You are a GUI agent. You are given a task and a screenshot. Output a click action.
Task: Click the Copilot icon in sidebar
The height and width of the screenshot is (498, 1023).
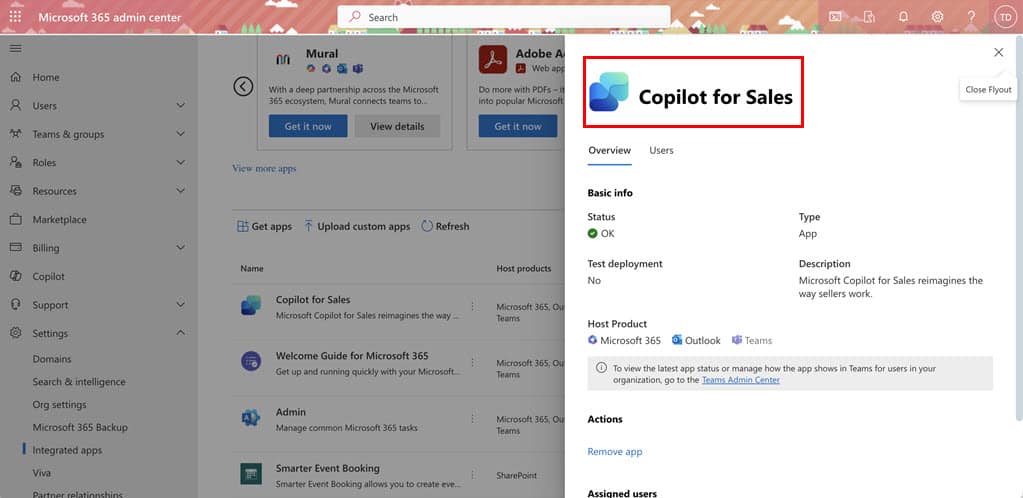16,276
